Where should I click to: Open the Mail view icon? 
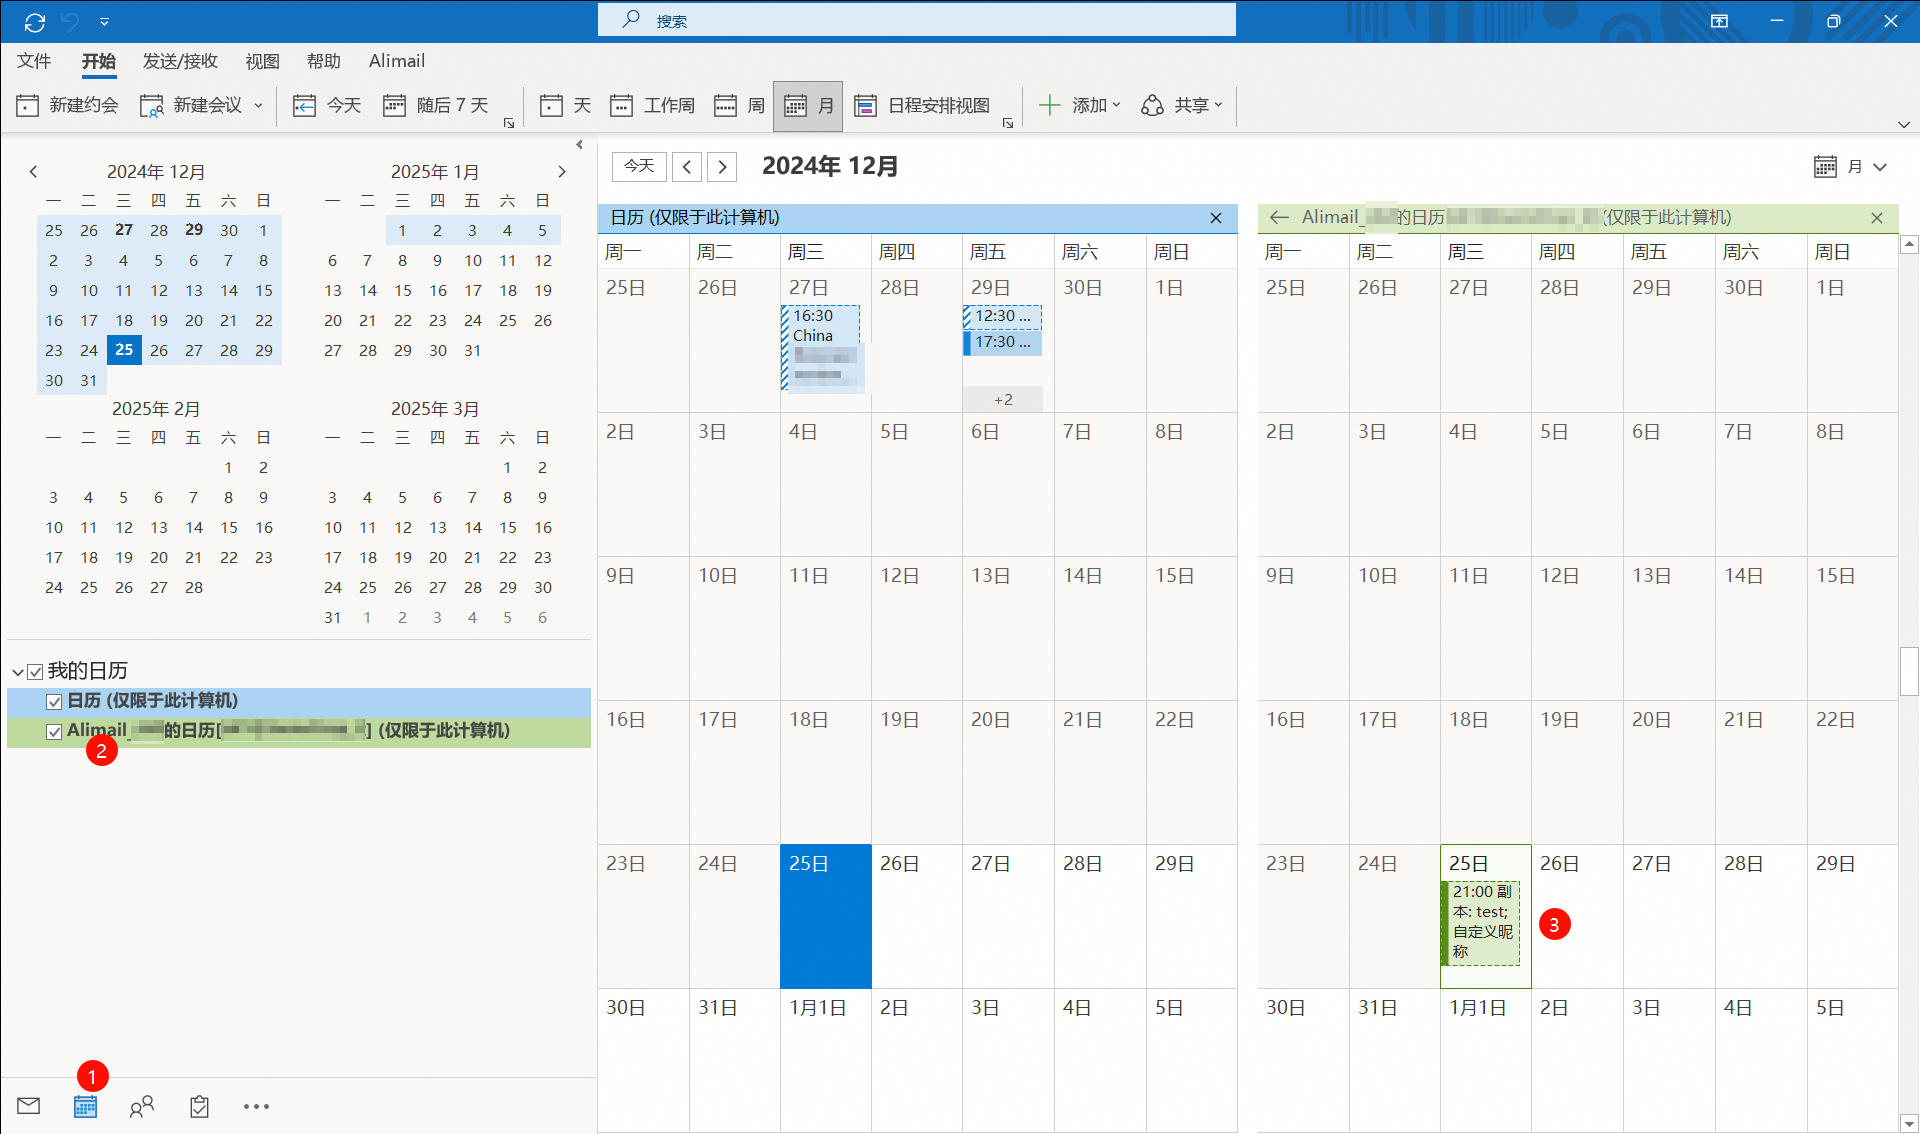[x=28, y=1106]
